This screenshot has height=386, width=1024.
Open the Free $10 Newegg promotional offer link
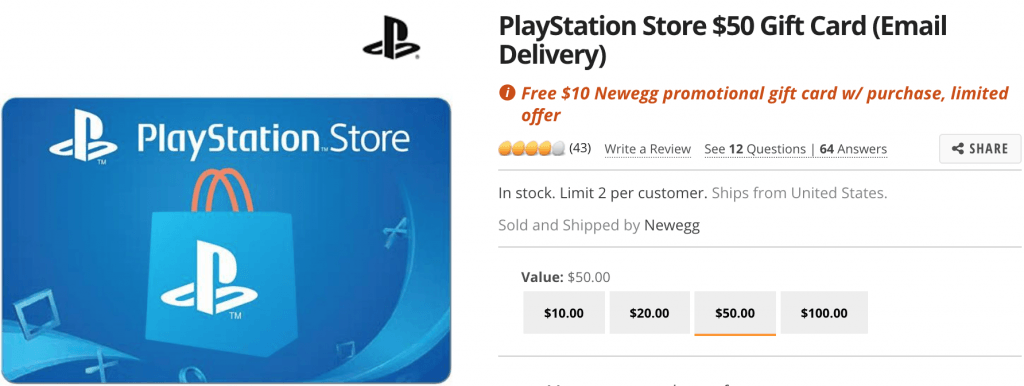(x=765, y=105)
